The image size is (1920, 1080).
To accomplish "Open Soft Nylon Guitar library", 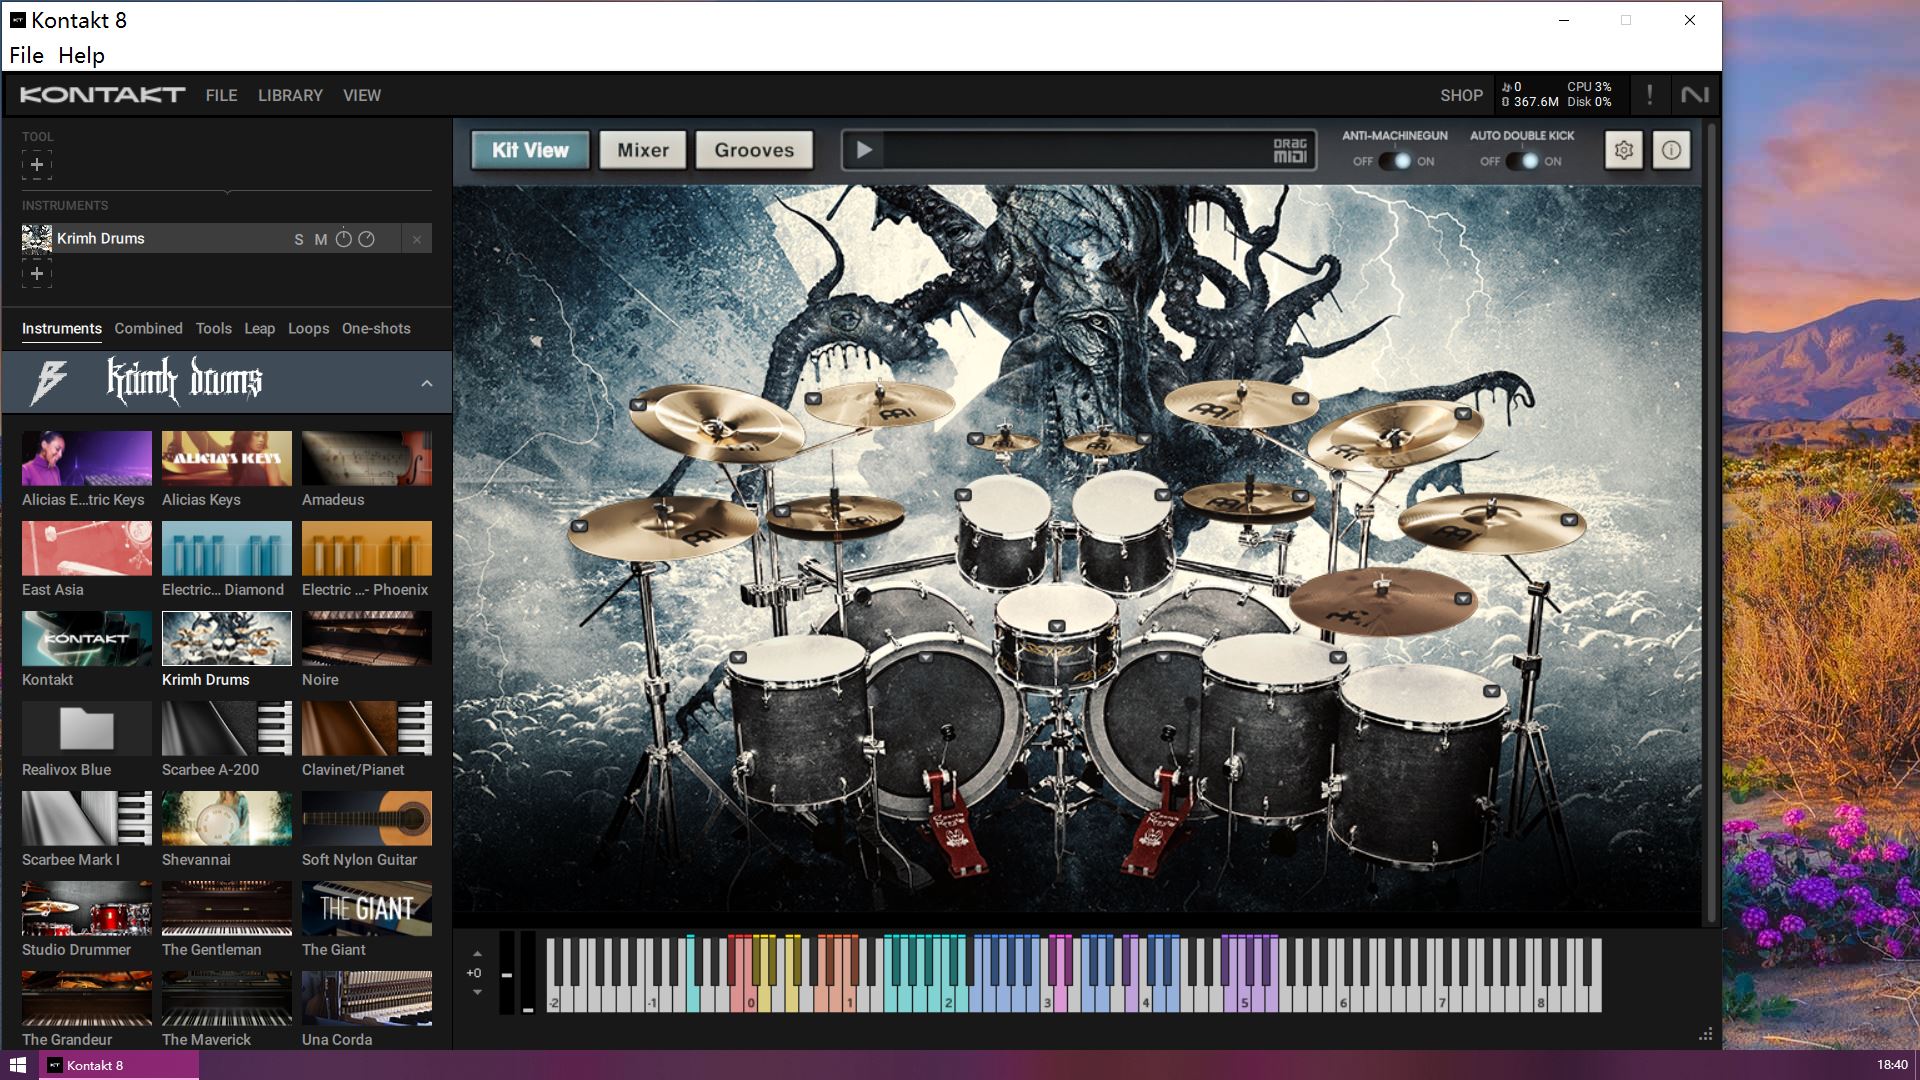I will 367,818.
